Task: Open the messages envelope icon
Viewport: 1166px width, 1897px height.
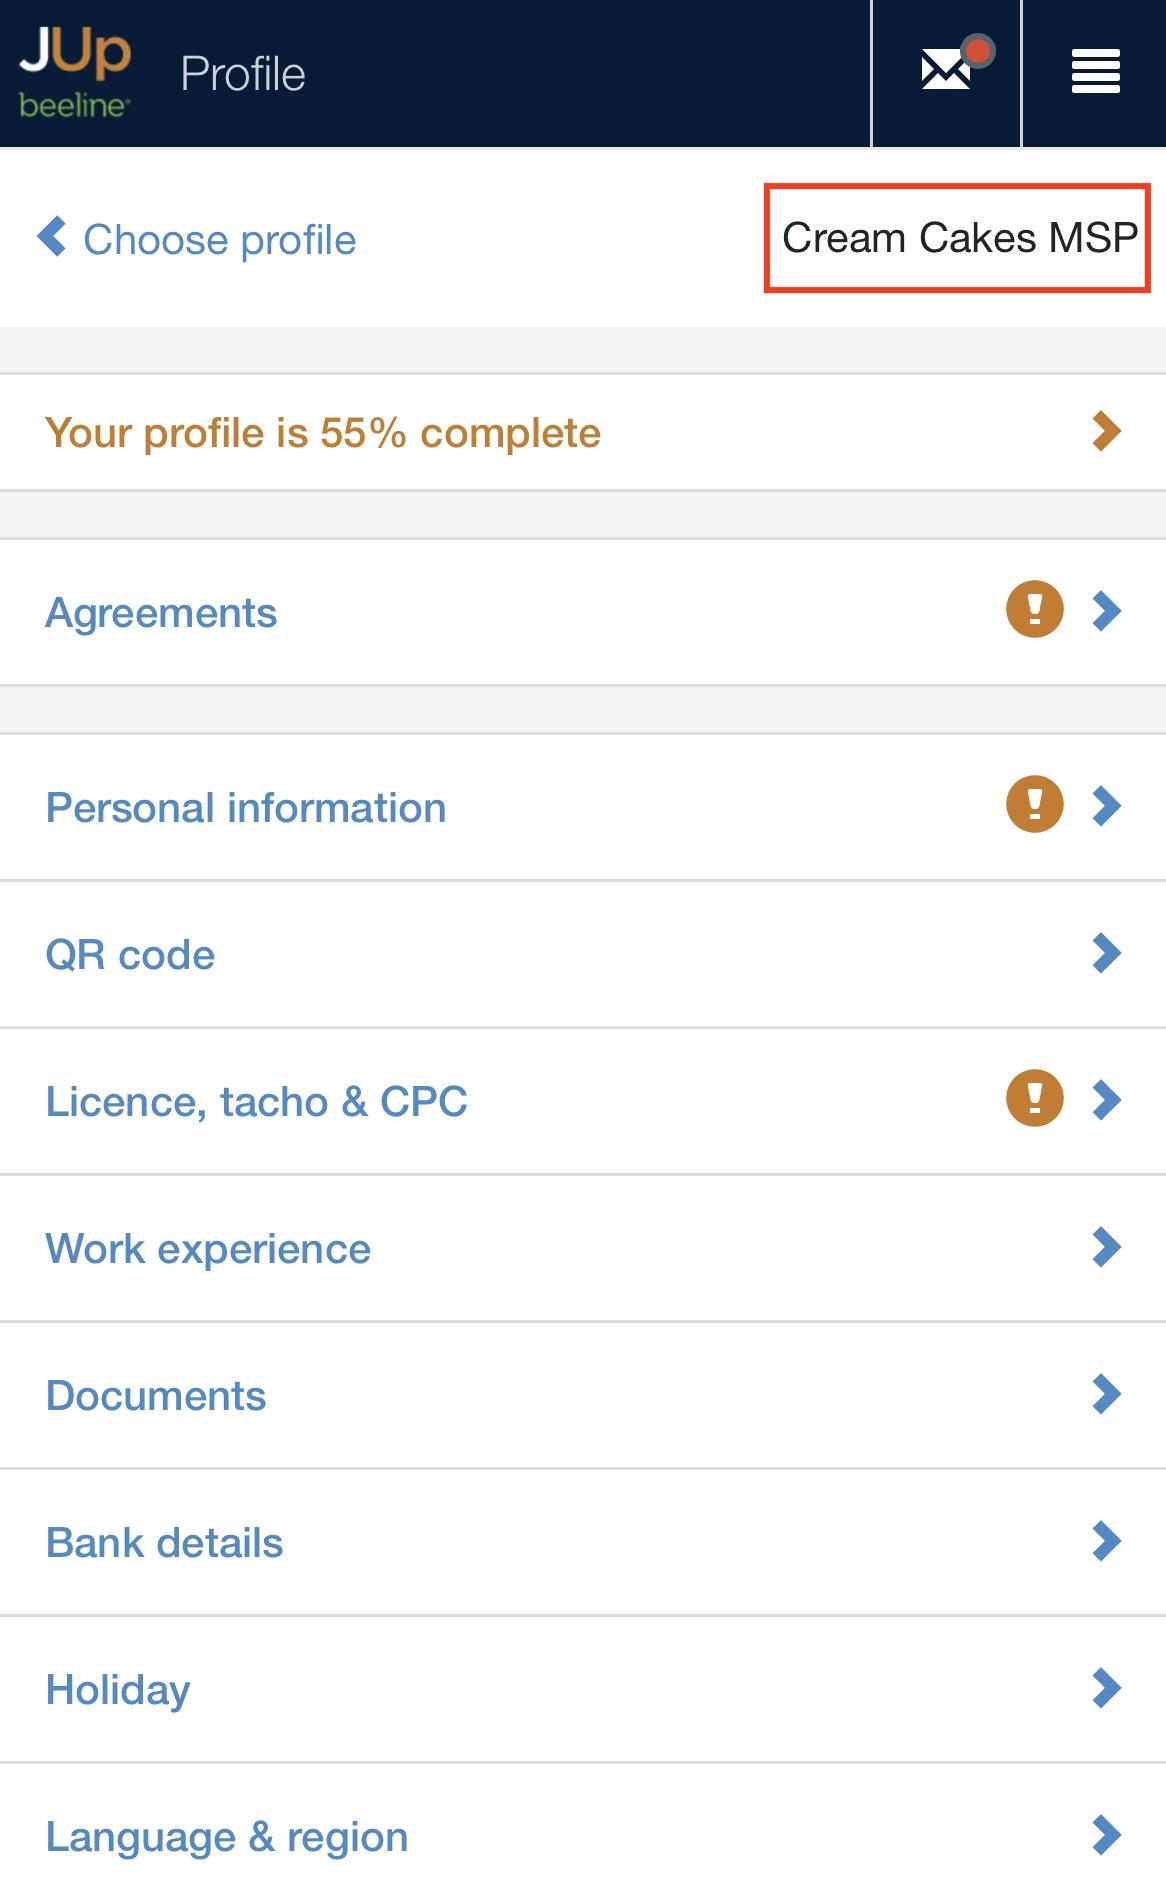Action: click(x=945, y=72)
